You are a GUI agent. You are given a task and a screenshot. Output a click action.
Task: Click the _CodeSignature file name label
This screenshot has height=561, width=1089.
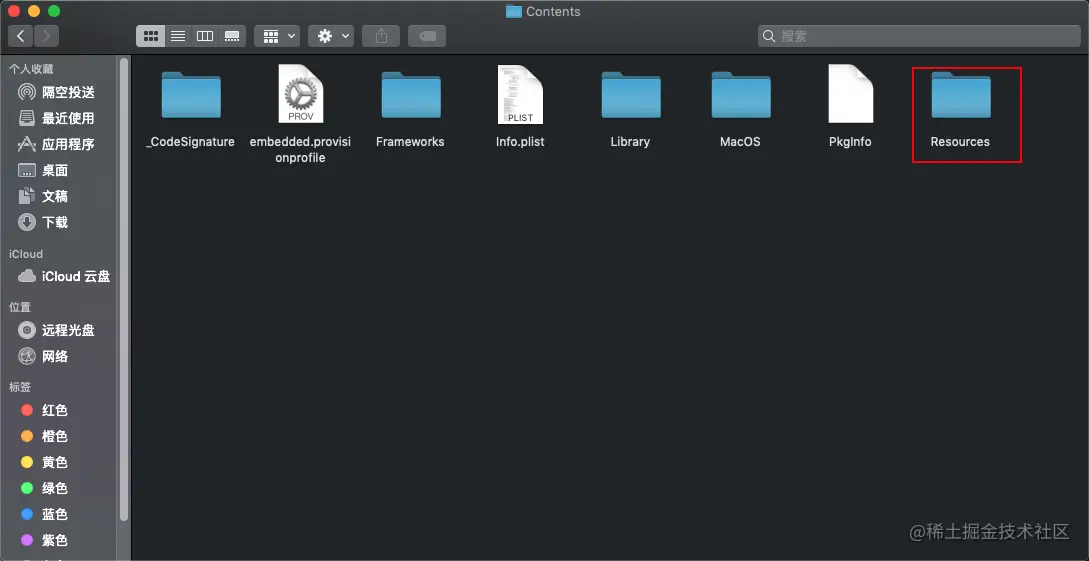(191, 142)
